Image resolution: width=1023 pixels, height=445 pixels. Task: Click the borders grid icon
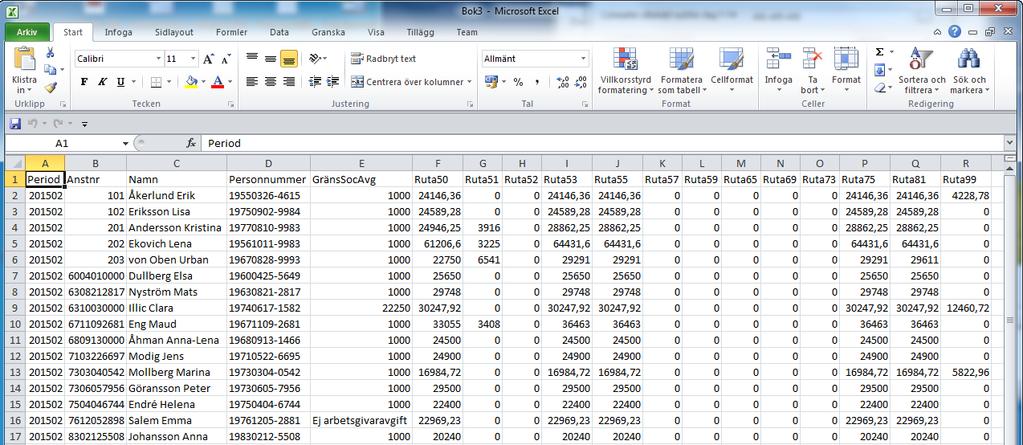(x=156, y=82)
